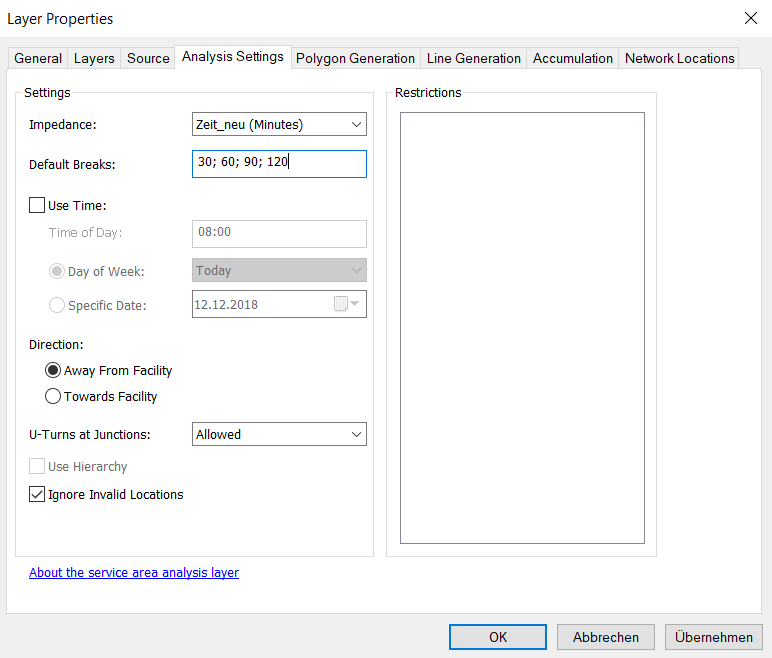Image resolution: width=772 pixels, height=658 pixels.
Task: Open the Network Locations tab
Action: (x=680, y=58)
